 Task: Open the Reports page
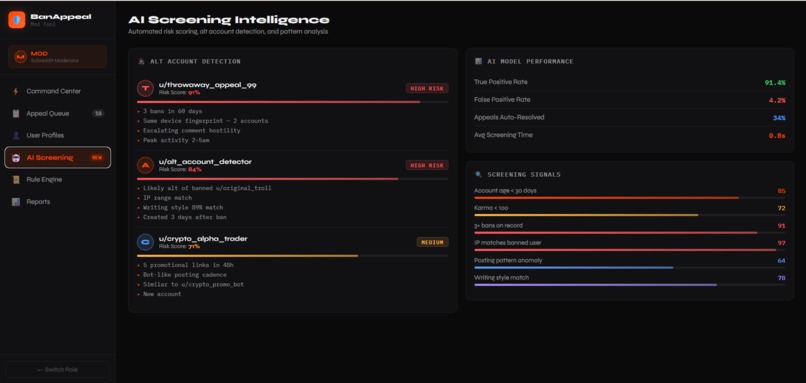pyautogui.click(x=58, y=202)
